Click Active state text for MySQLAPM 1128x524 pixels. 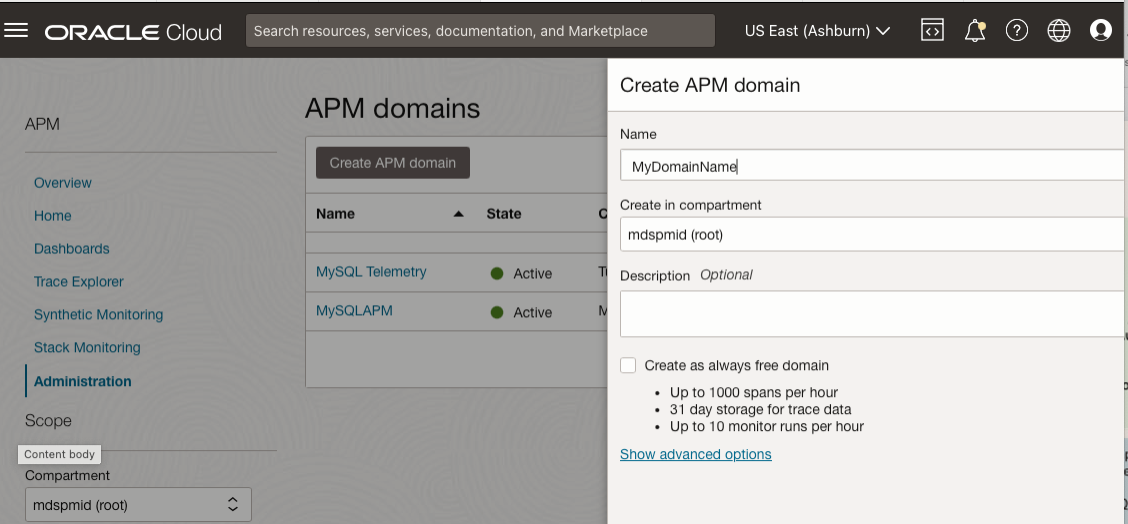coord(532,312)
